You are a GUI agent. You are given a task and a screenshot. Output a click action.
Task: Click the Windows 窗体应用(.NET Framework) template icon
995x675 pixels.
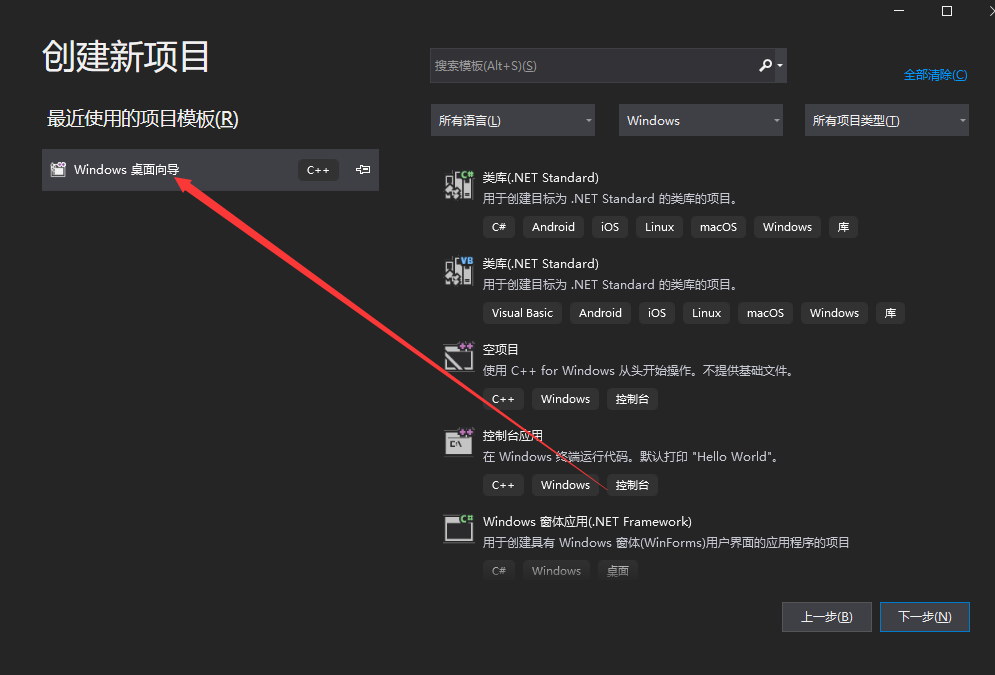(x=458, y=529)
